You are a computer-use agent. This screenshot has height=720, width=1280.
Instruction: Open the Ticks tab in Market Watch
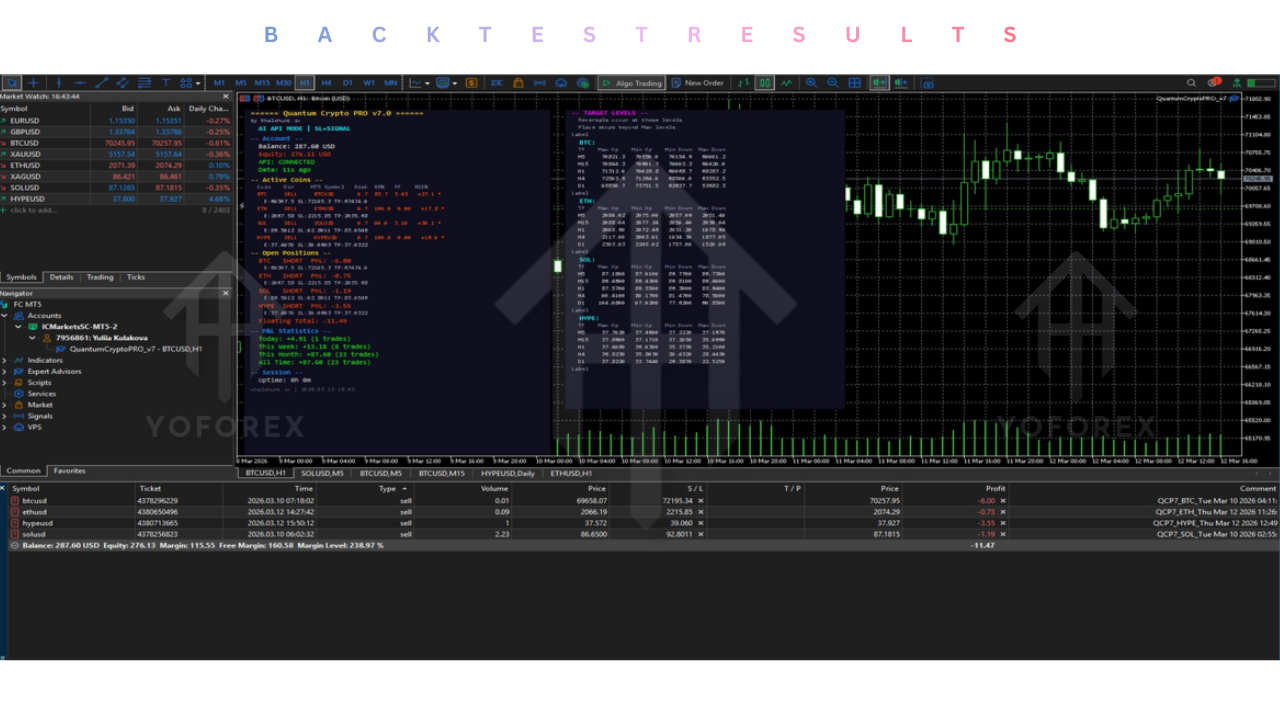coord(135,277)
